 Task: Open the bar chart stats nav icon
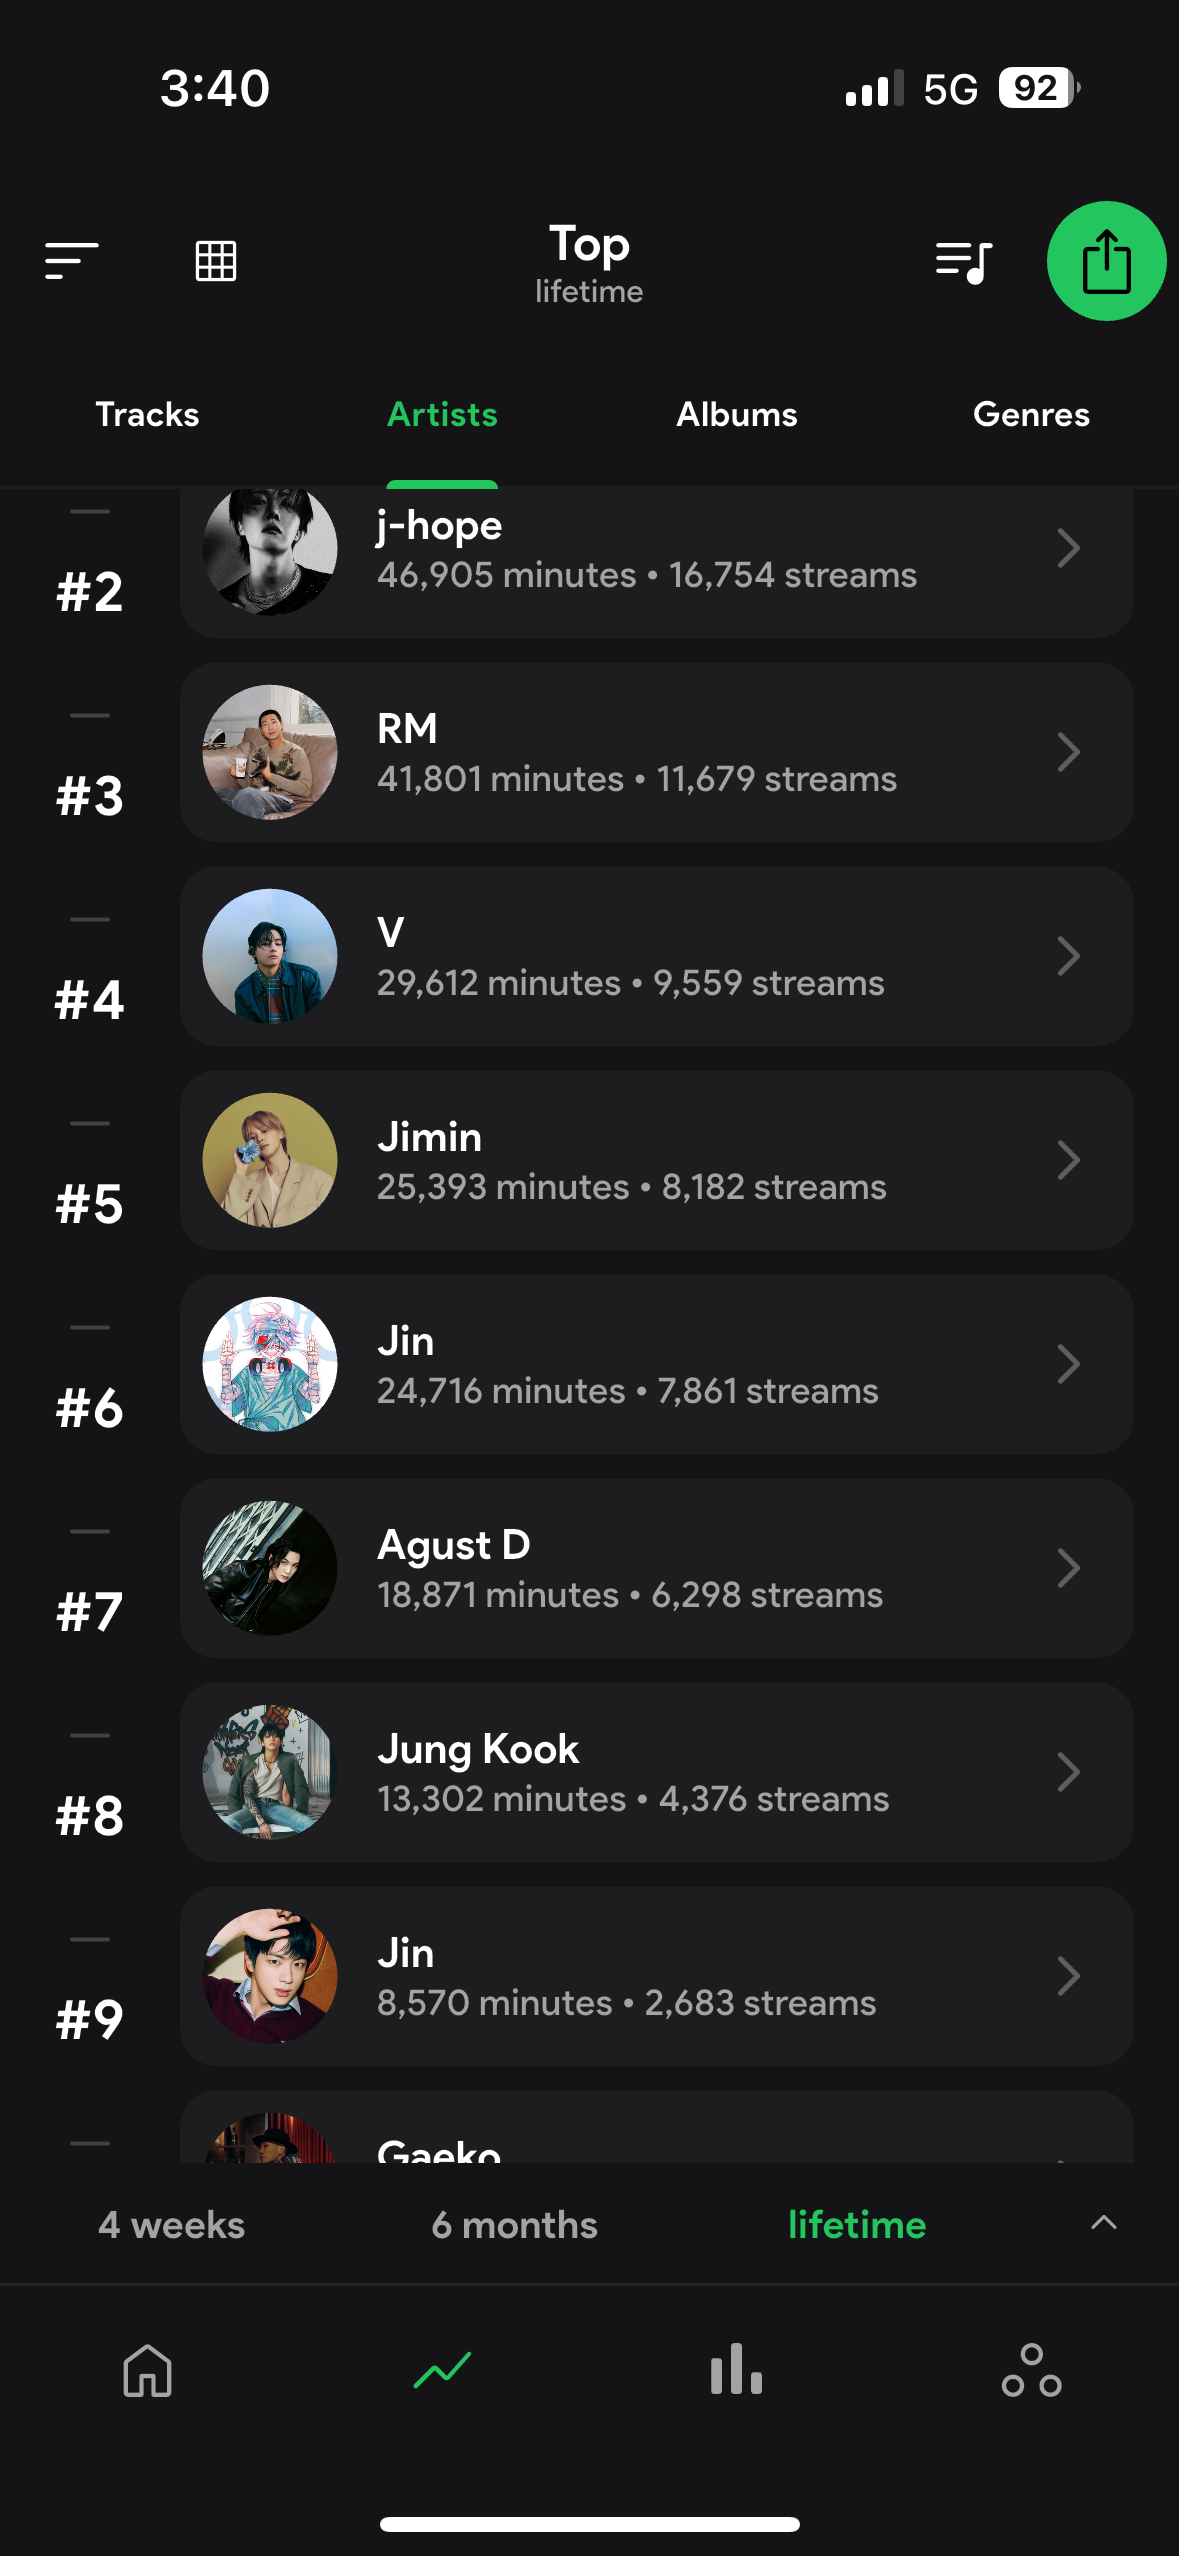coord(737,2369)
